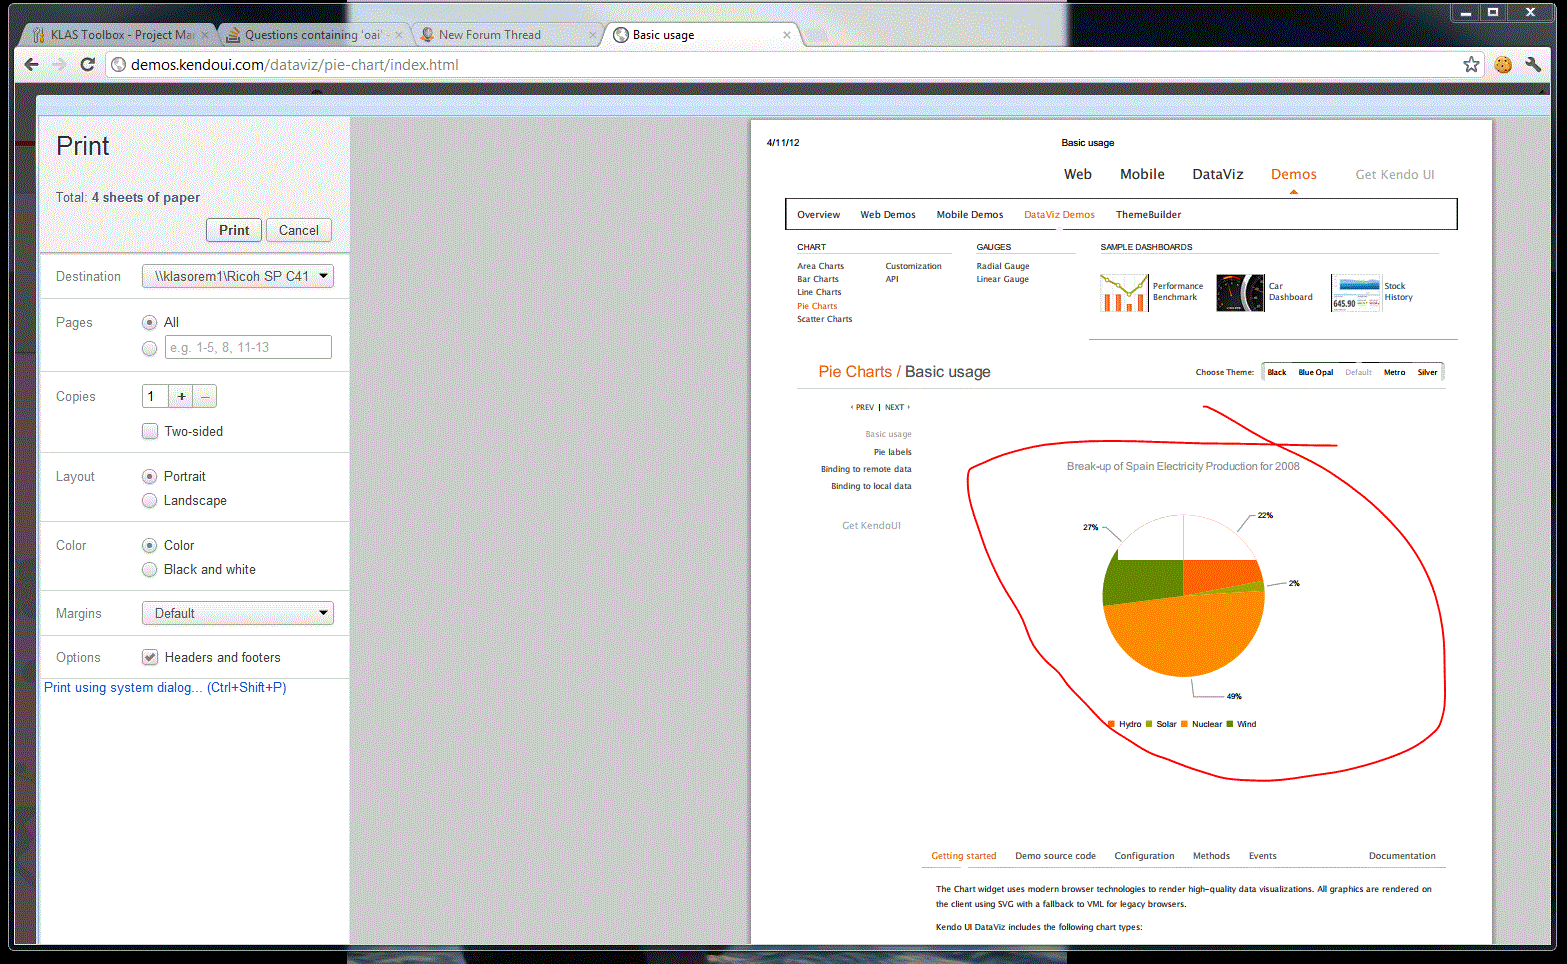Click the Performance Benchmark thumbnail in preview
Viewport: 1567px width, 964px height.
click(1124, 293)
